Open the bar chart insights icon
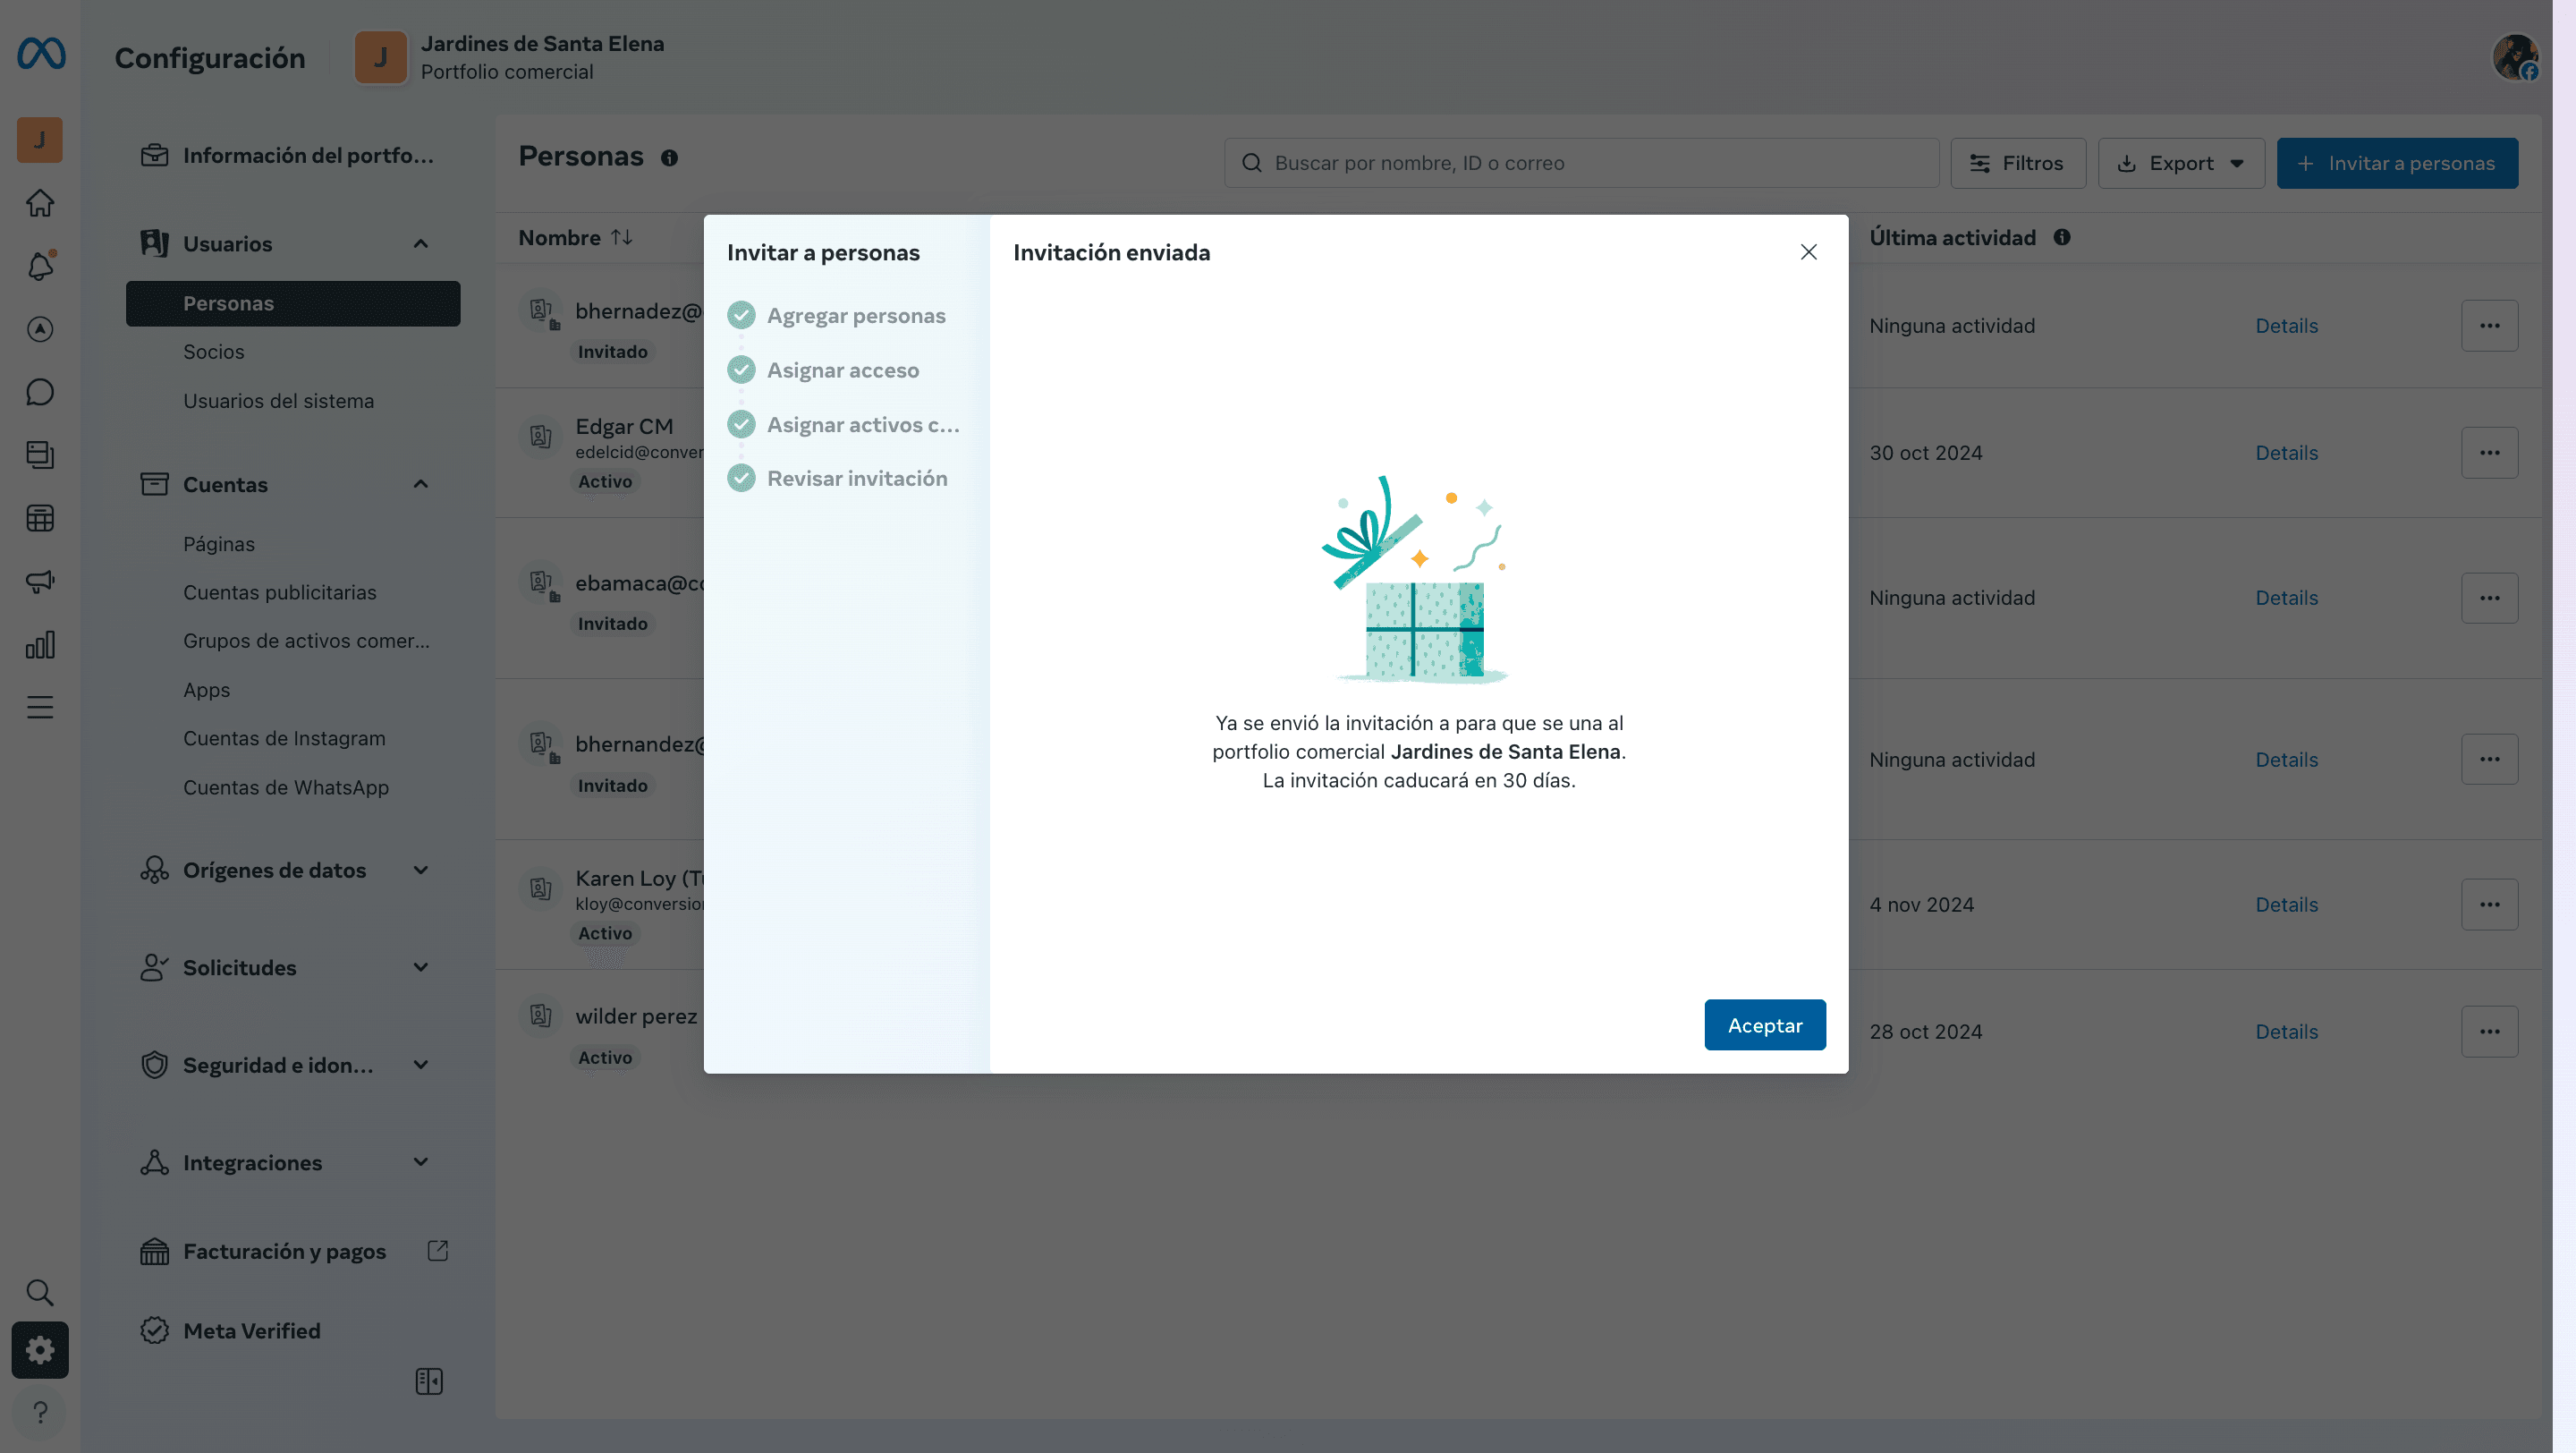This screenshot has height=1453, width=2576. [40, 645]
